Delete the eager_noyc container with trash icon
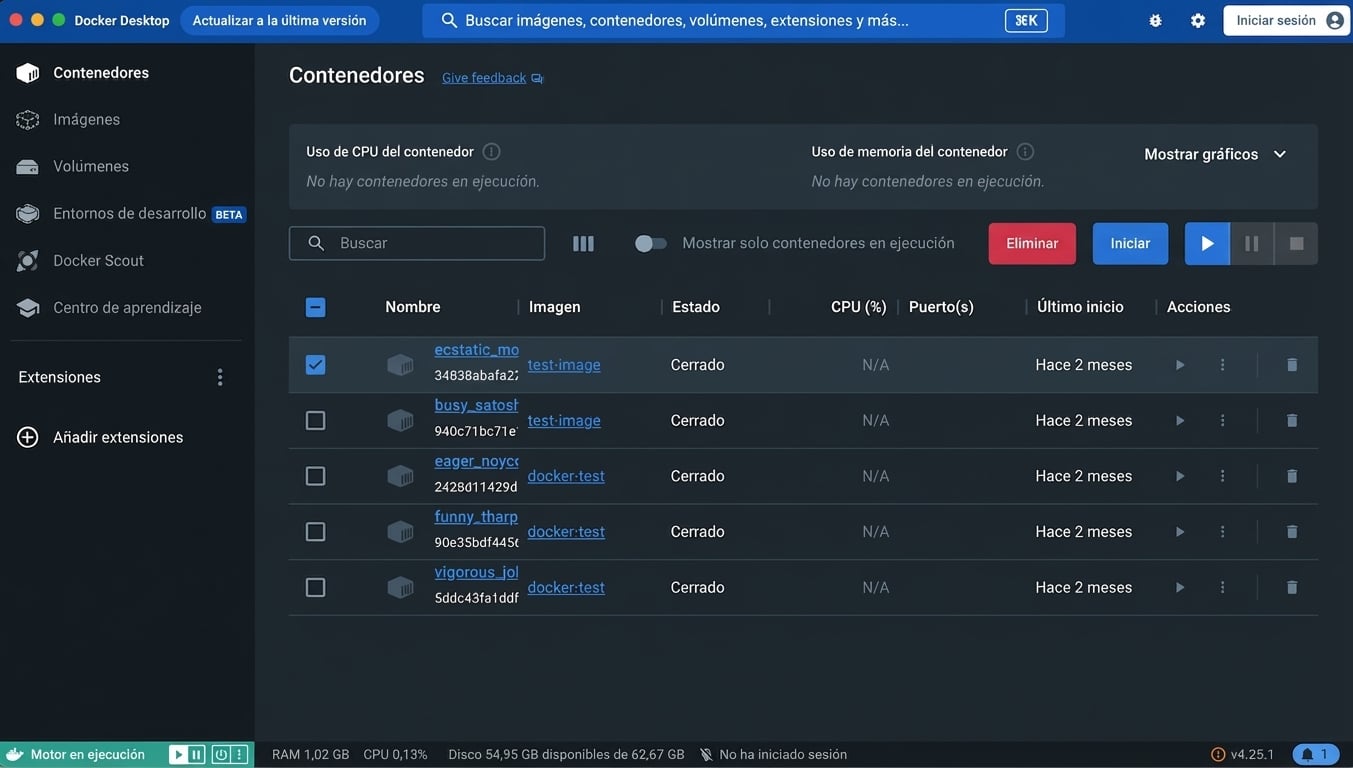This screenshot has height=768, width=1353. (x=1292, y=476)
